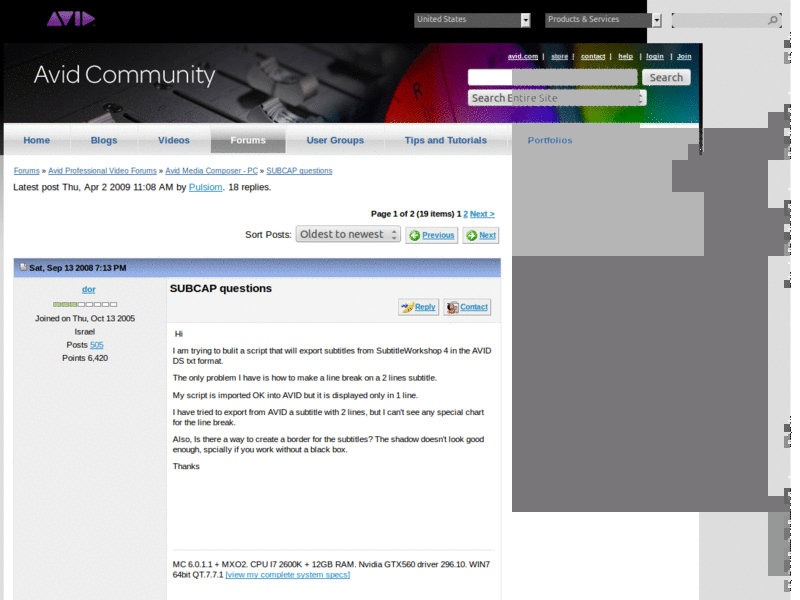800x600 pixels.
Task: Click dor's green user rank bar
Action: coord(85,304)
